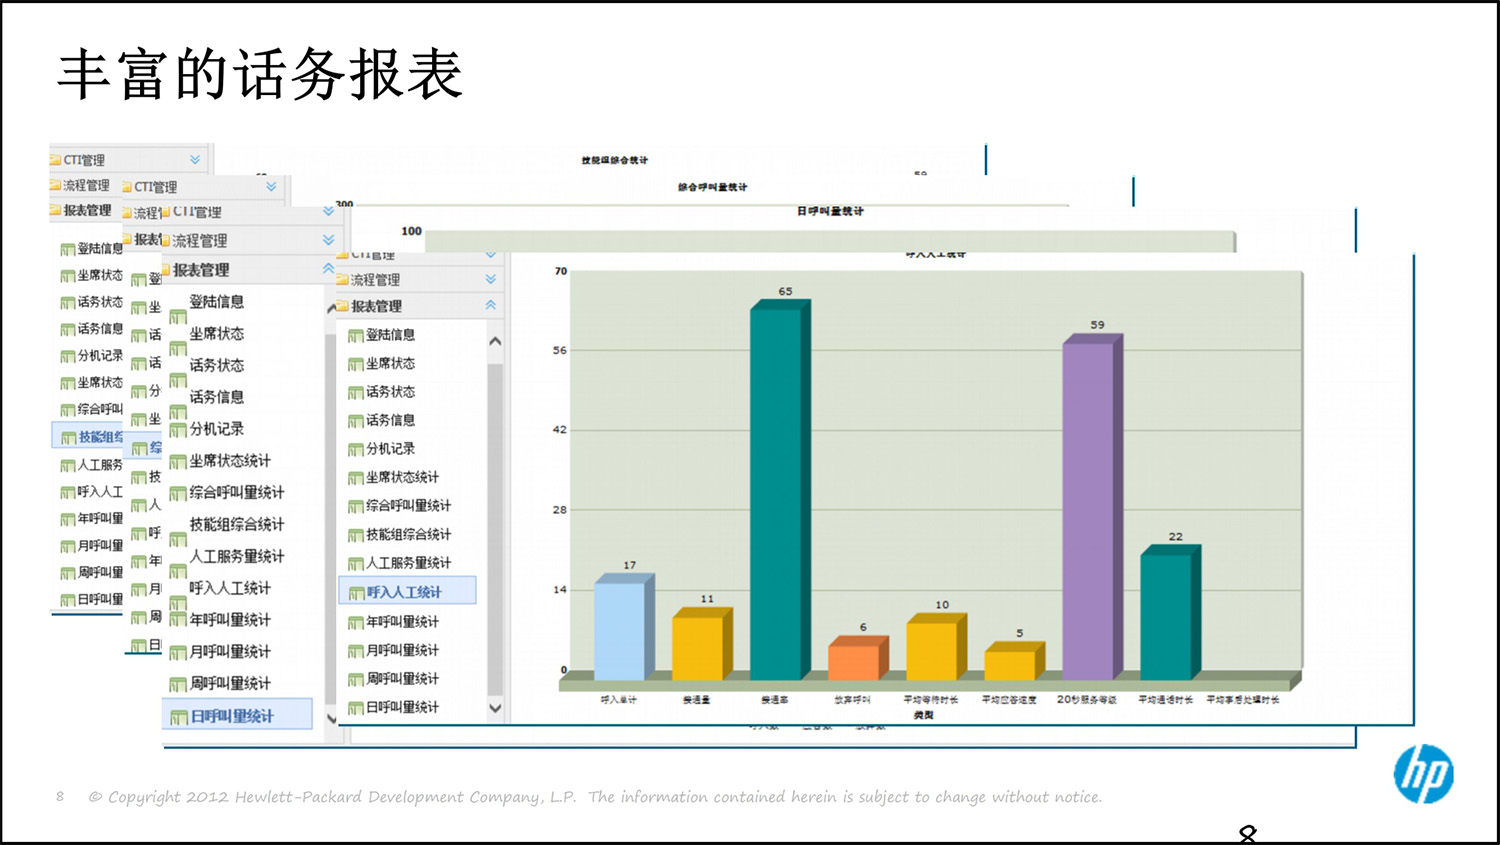Open the 坐席状态统计 report icon
Image resolution: width=1500 pixels, height=845 pixels.
[x=357, y=477]
